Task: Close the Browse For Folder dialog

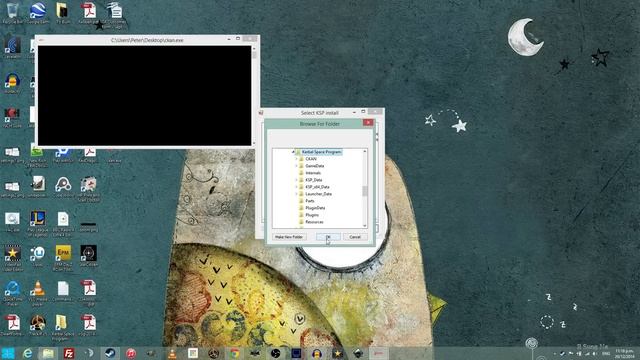Action: click(368, 122)
